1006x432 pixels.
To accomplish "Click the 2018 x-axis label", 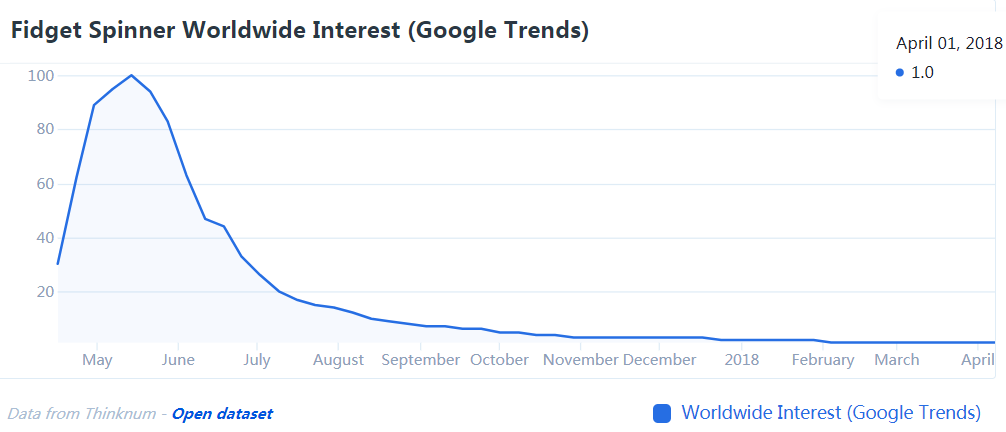I will (741, 359).
